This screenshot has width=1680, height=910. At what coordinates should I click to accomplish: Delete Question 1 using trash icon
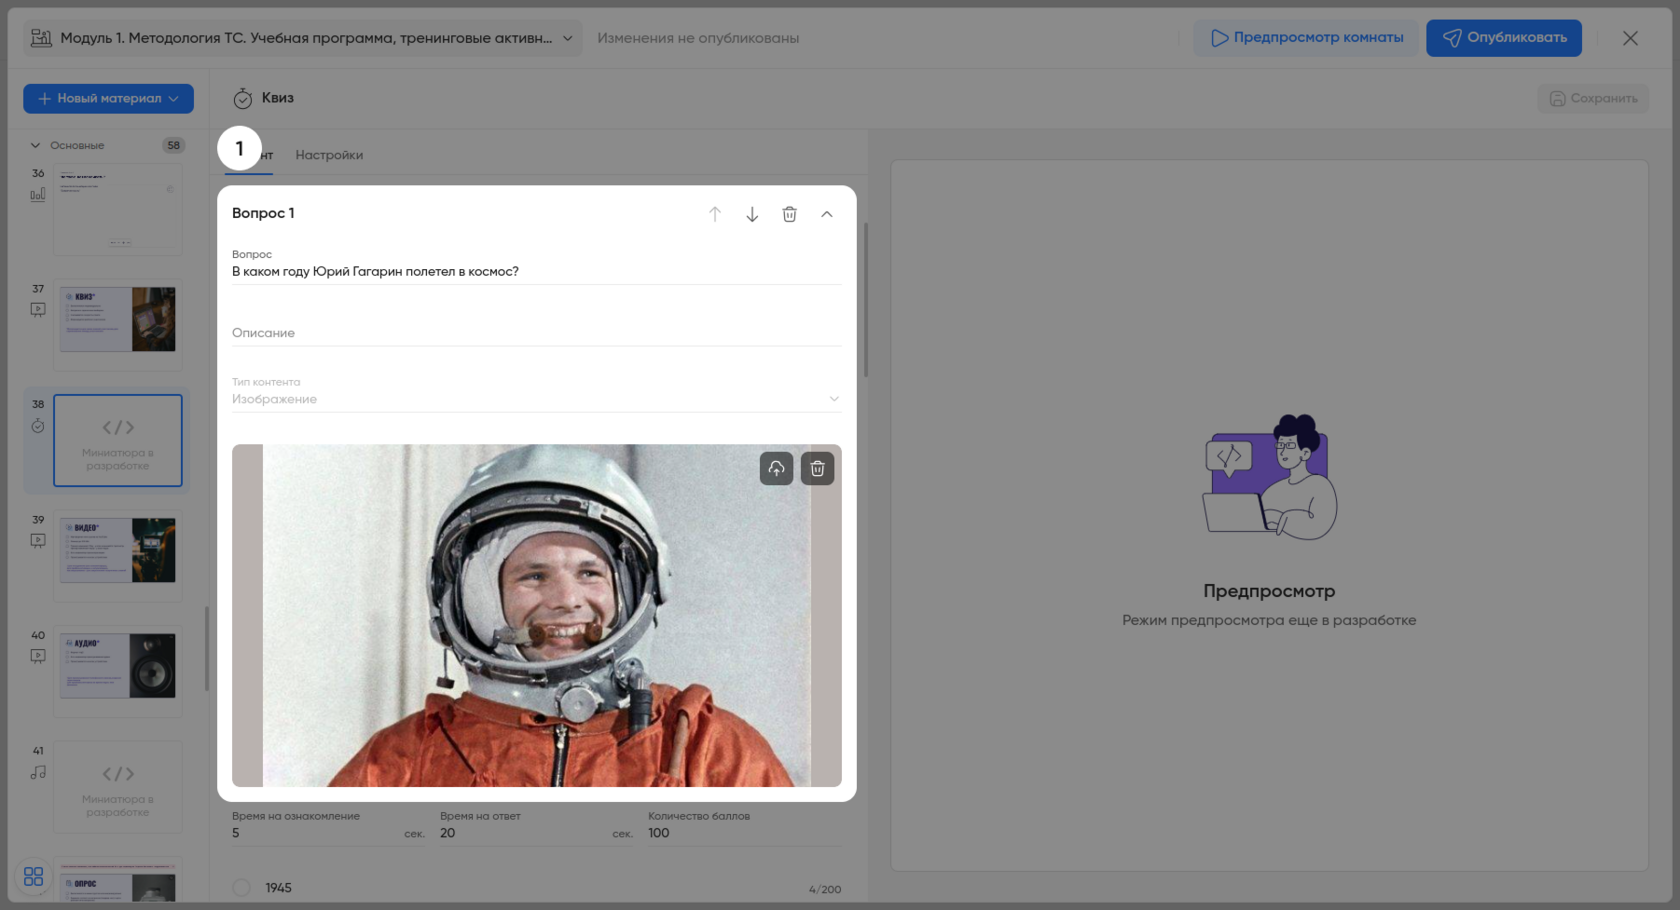tap(789, 214)
